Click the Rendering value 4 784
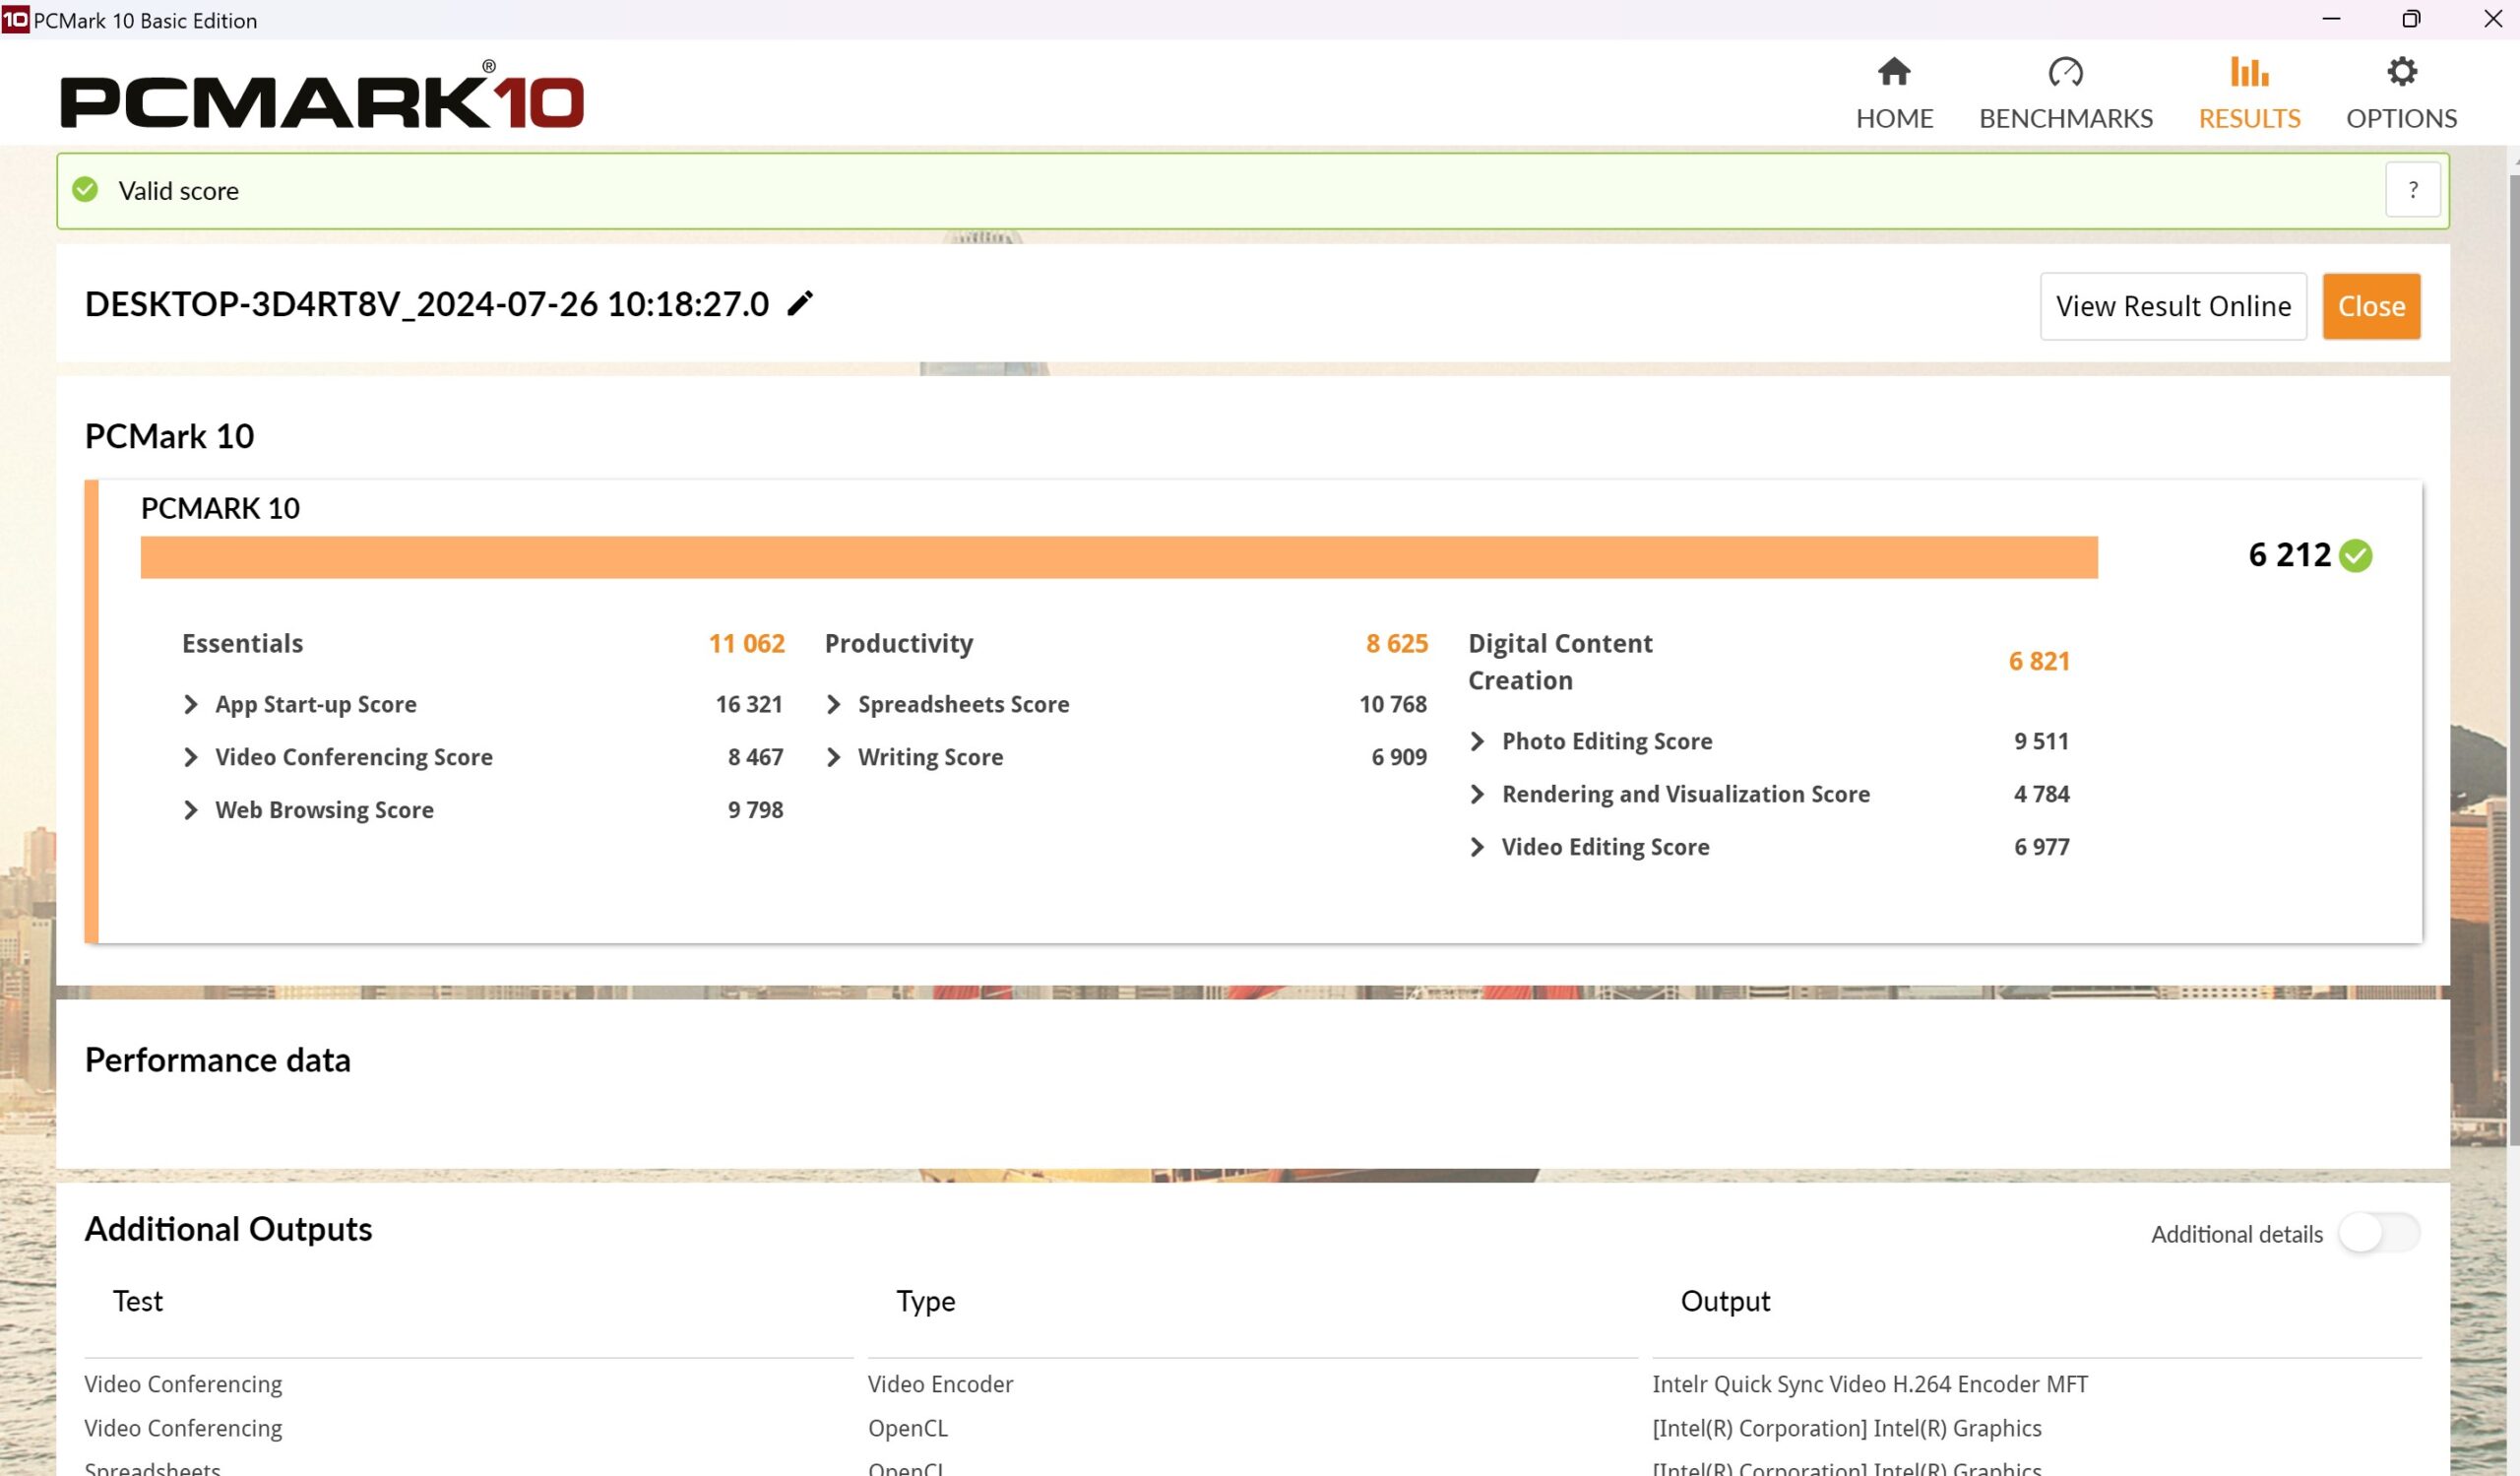The width and height of the screenshot is (2520, 1476). pos(2041,795)
